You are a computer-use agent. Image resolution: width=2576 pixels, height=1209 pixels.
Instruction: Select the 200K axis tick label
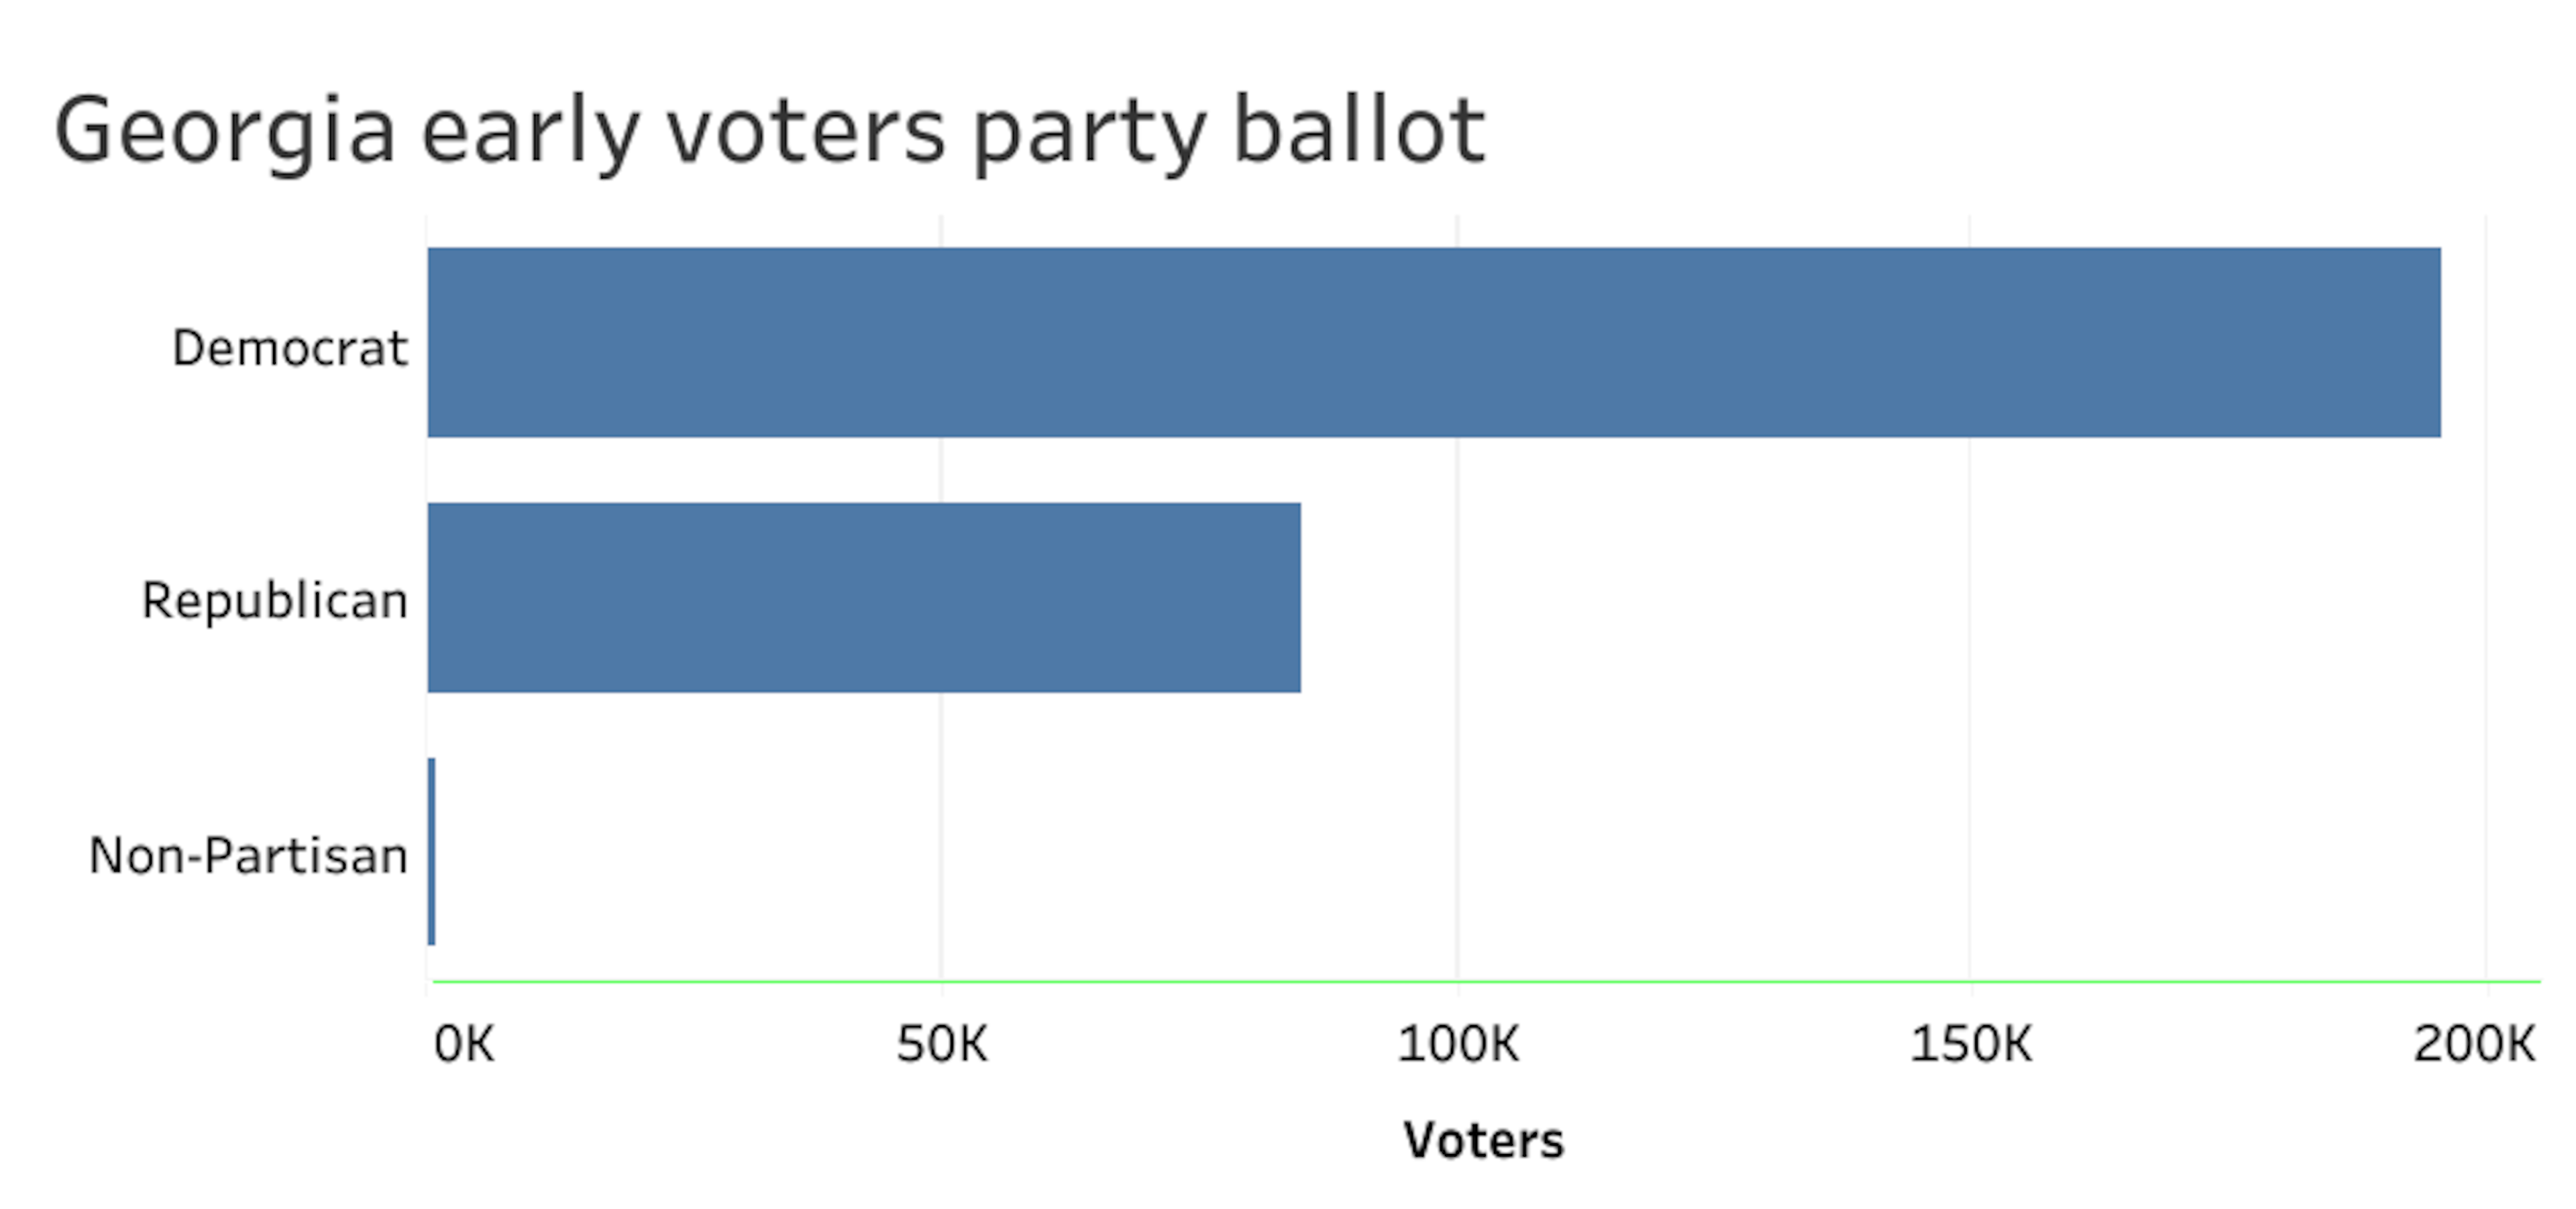2474,1045
